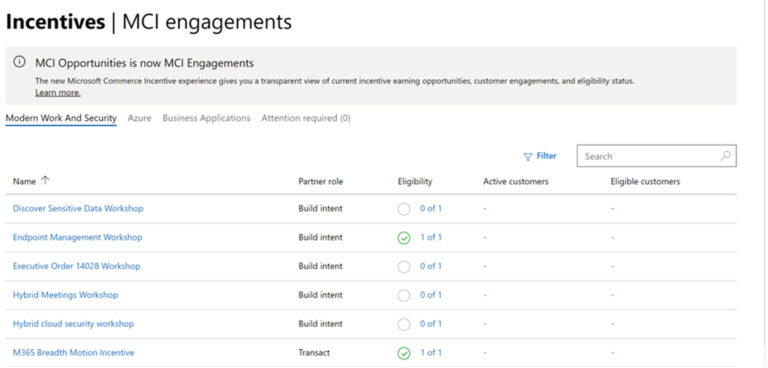The image size is (768, 368).
Task: Select the Modern Work And Security tab
Action: [x=61, y=118]
